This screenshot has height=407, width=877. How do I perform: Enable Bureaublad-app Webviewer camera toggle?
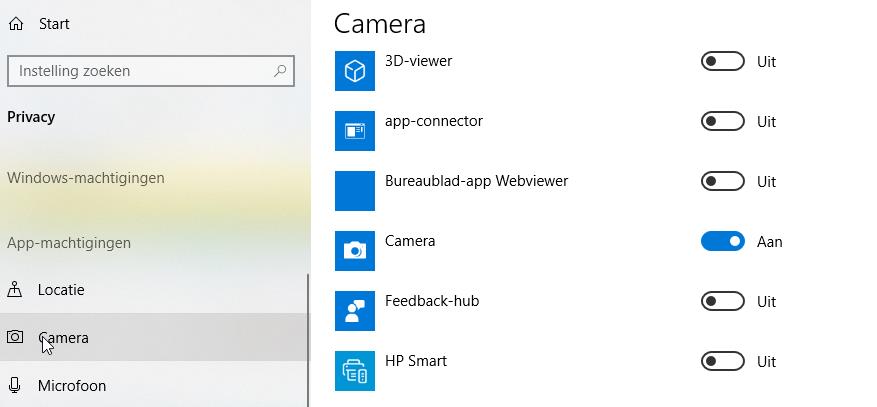[x=722, y=182]
